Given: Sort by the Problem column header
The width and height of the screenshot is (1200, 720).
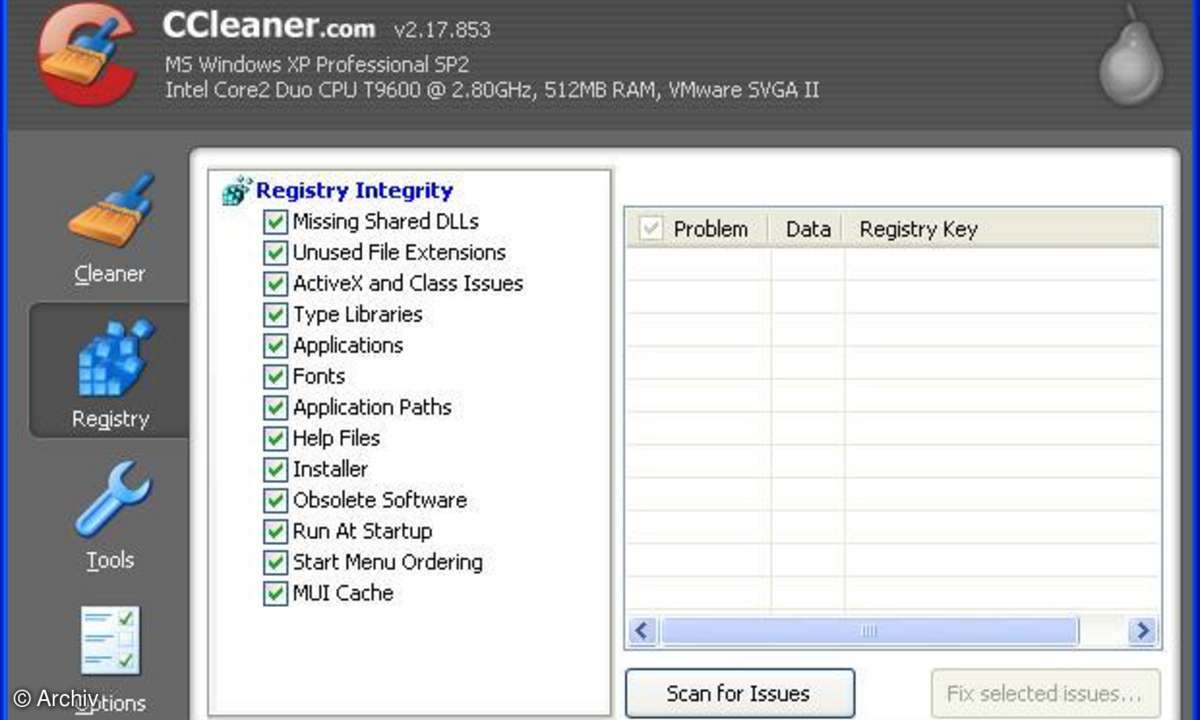Looking at the screenshot, I should pyautogui.click(x=710, y=229).
